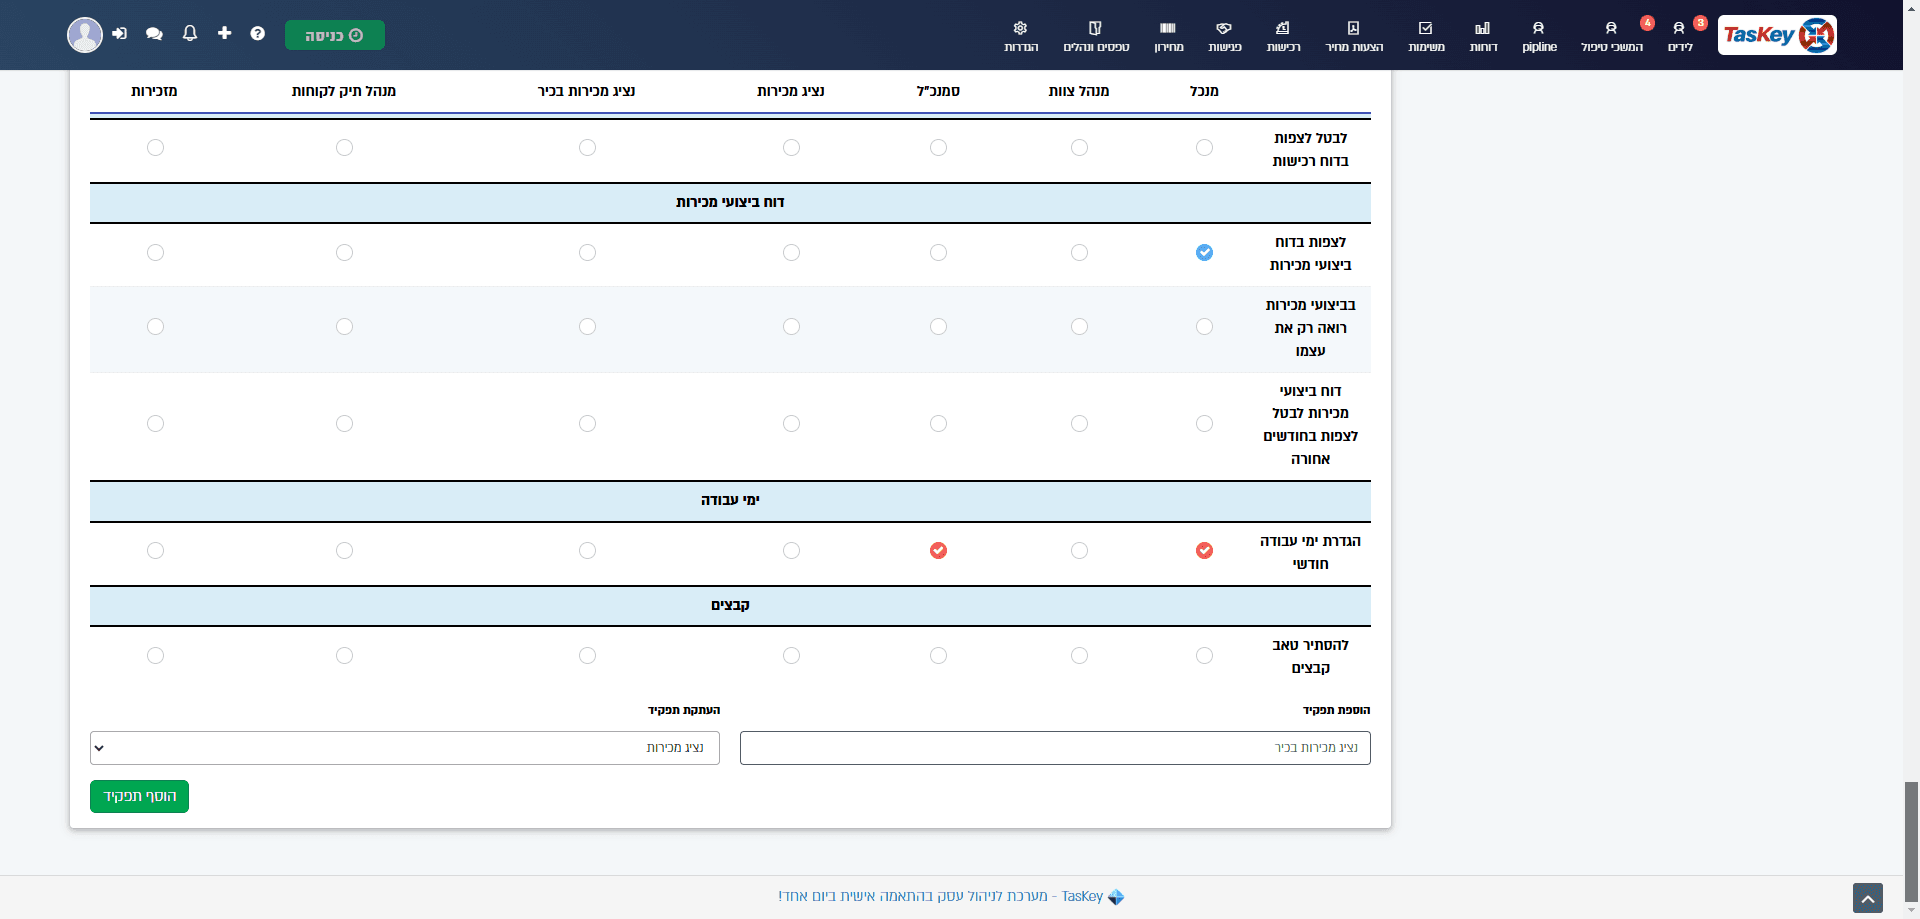
Task: Open the TasKey footer link
Action: pos(951,897)
